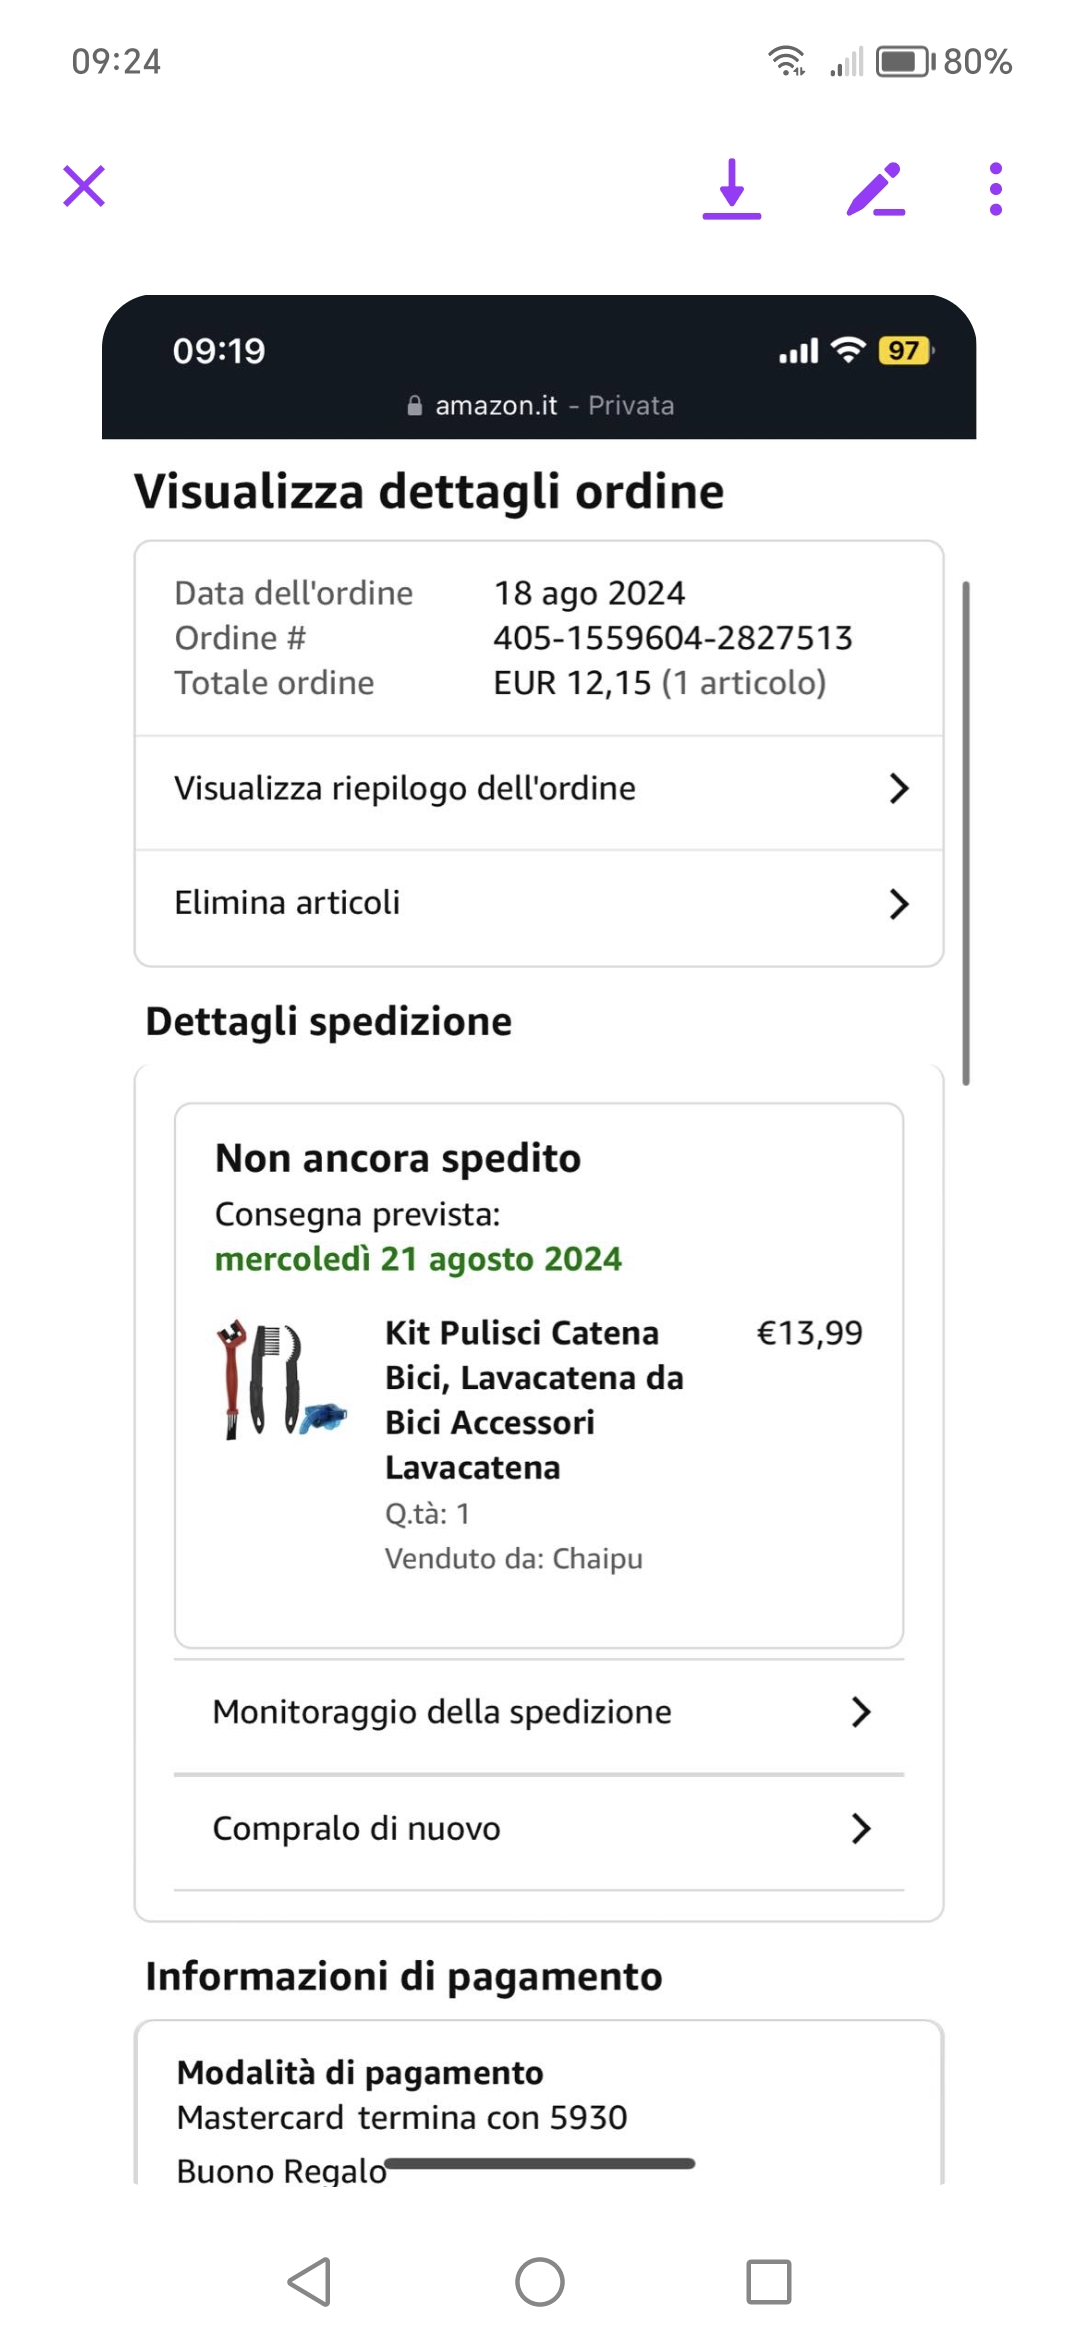Tap the Android recent apps square

click(x=769, y=2282)
